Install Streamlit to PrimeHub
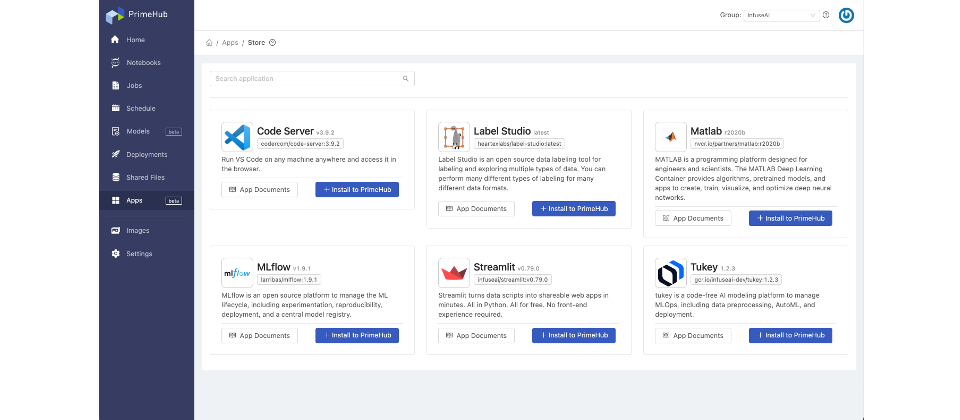The height and width of the screenshot is (420, 960). (573, 335)
